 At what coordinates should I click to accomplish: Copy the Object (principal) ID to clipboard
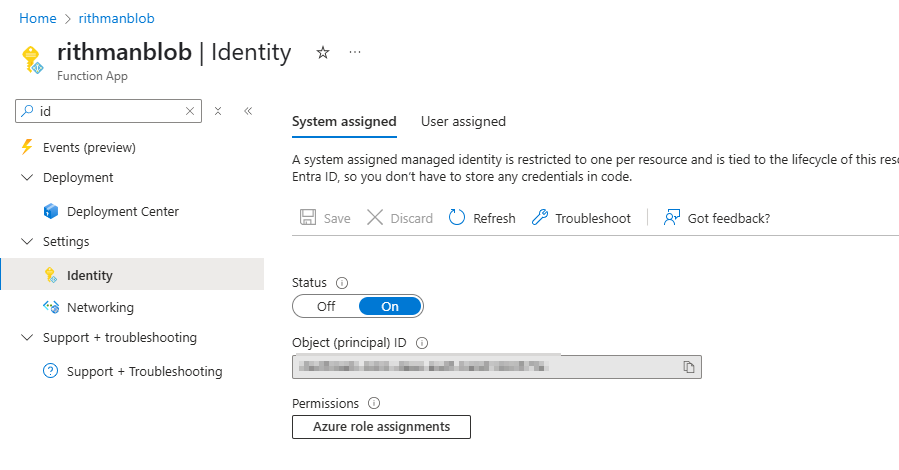[689, 367]
